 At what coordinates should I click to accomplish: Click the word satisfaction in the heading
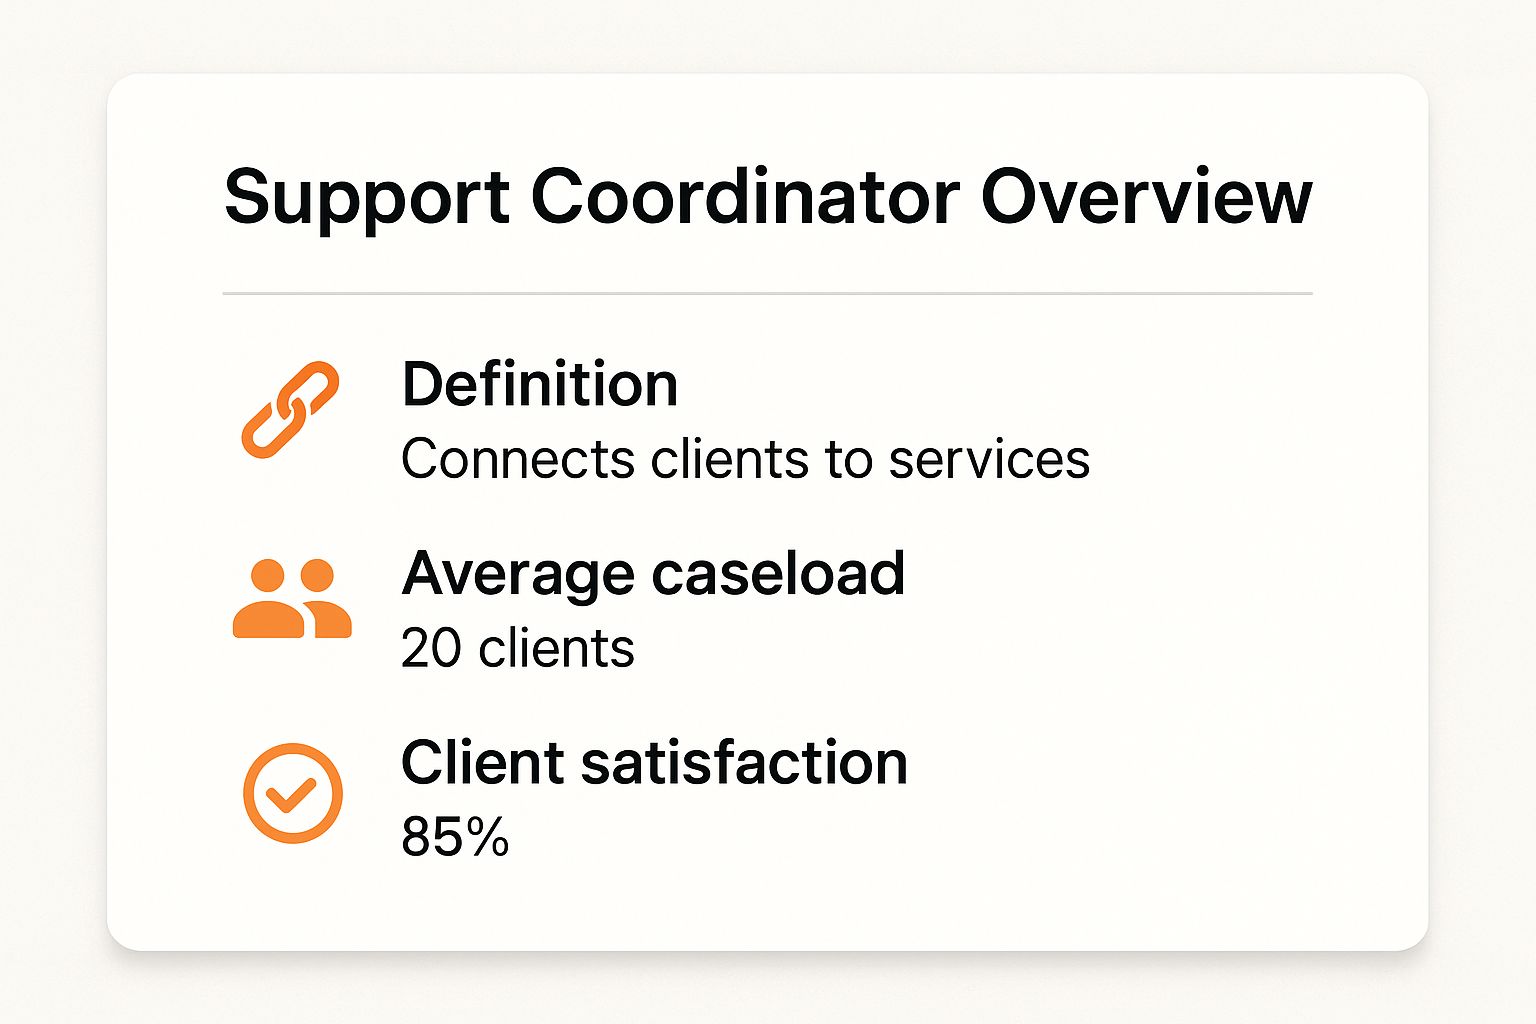click(745, 762)
